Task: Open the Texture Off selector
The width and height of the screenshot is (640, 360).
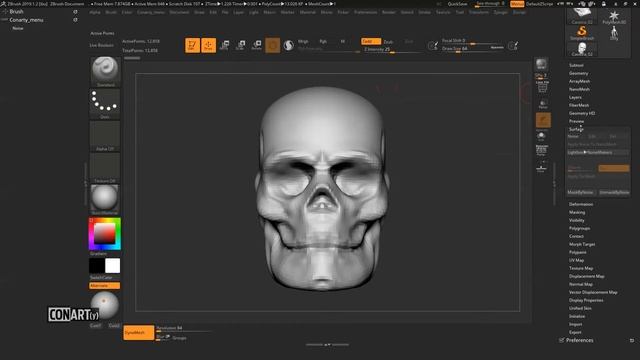Action: click(105, 168)
